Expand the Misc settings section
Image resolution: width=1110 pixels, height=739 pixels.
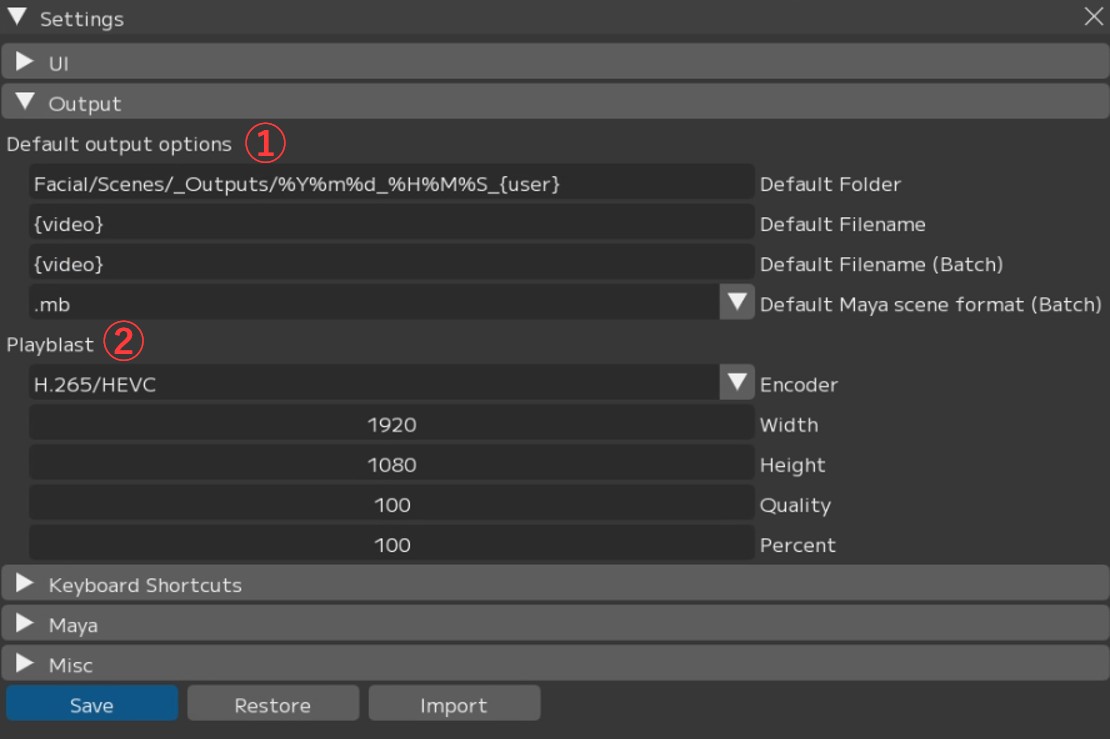click(x=26, y=665)
